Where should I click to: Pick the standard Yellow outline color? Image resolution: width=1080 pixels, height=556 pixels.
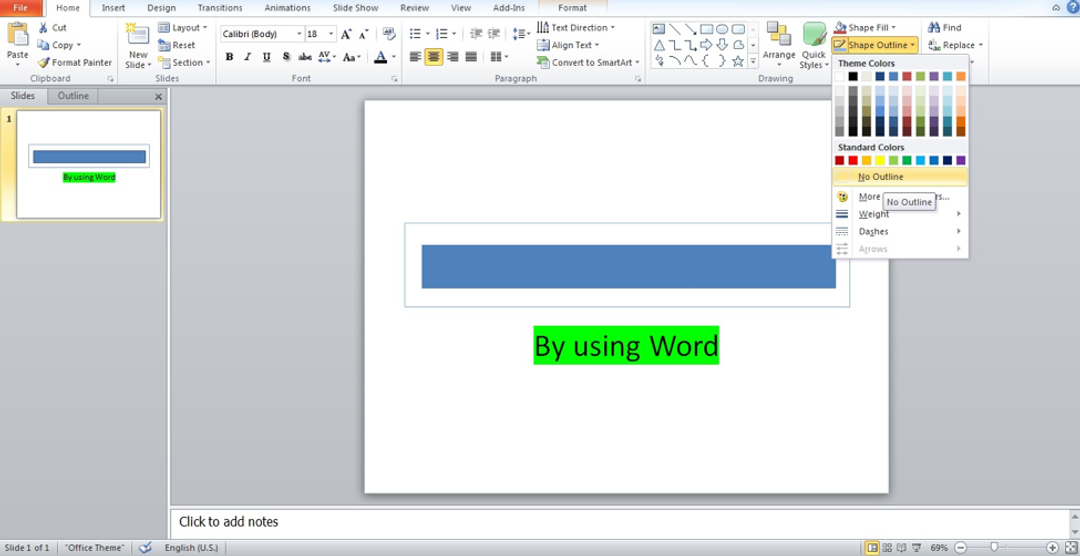coord(880,161)
